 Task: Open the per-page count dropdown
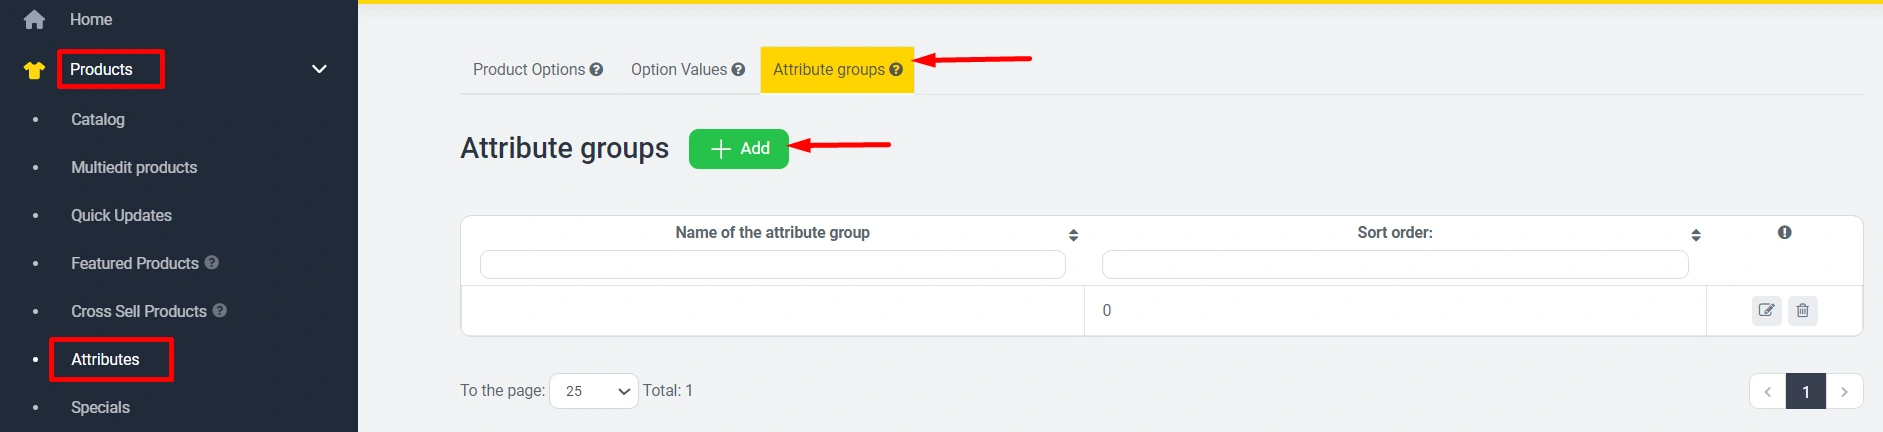pyautogui.click(x=594, y=391)
